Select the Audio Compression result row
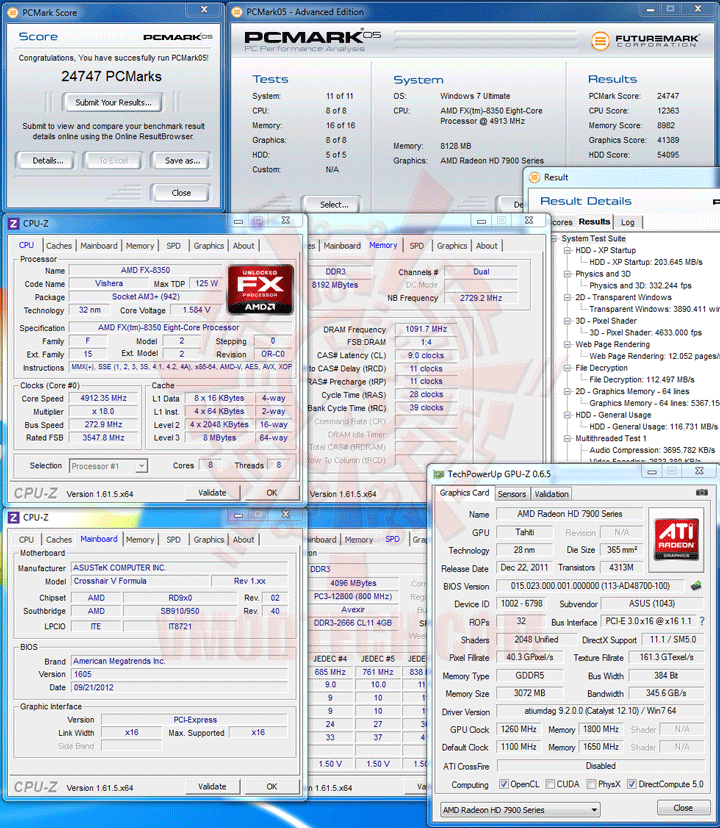 652,450
